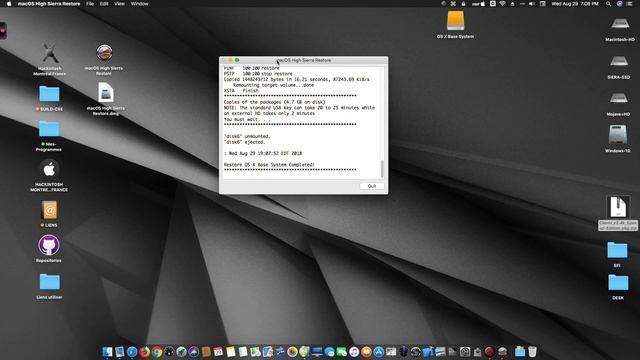
Task: Click the "disk6" ejected log line
Action: (x=244, y=142)
